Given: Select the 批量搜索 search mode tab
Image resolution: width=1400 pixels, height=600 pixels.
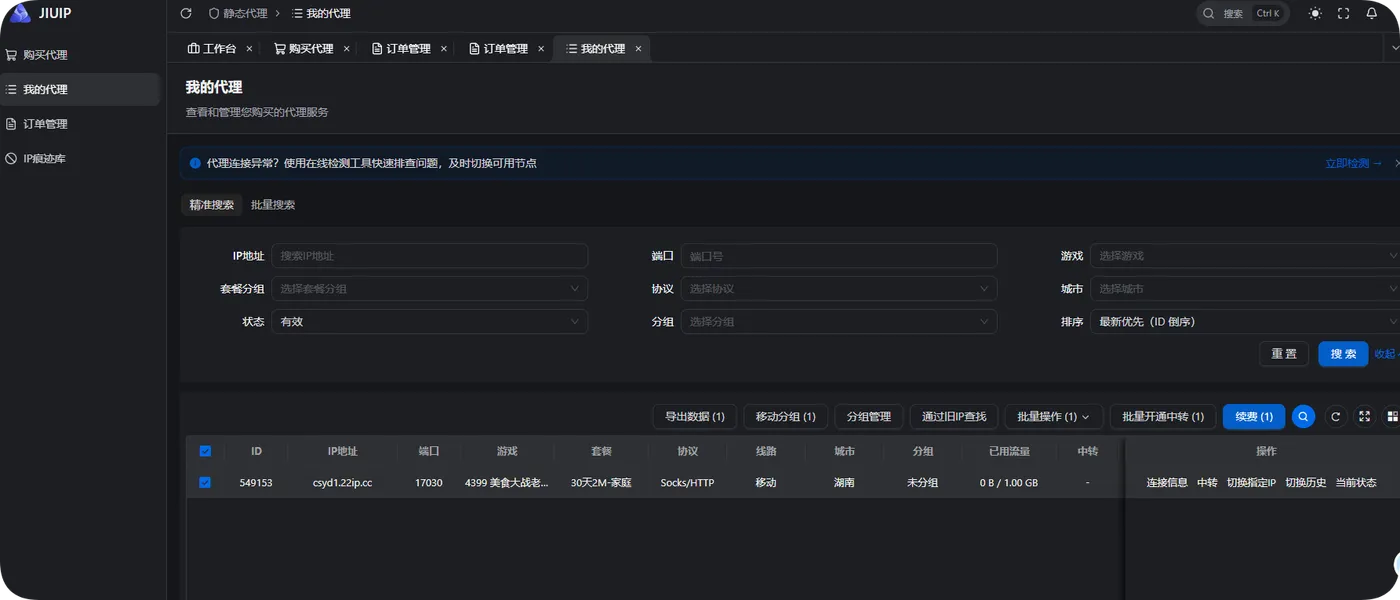Looking at the screenshot, I should (273, 204).
